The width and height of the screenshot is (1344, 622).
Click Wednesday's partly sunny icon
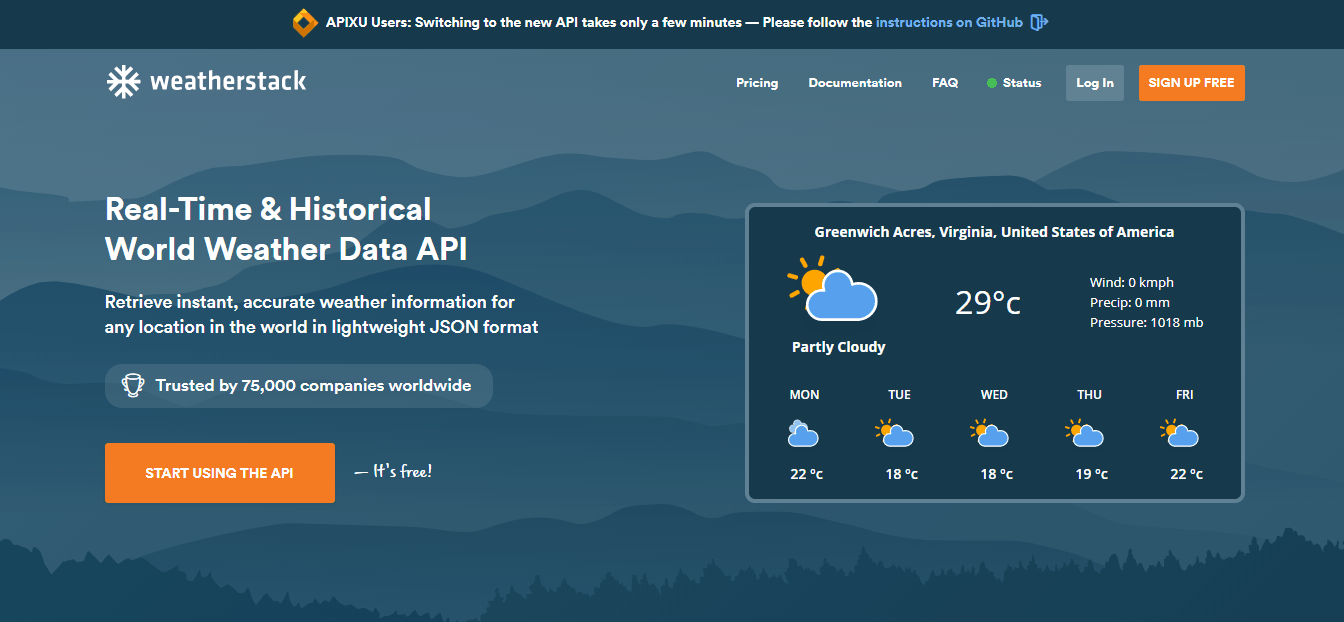pos(989,433)
